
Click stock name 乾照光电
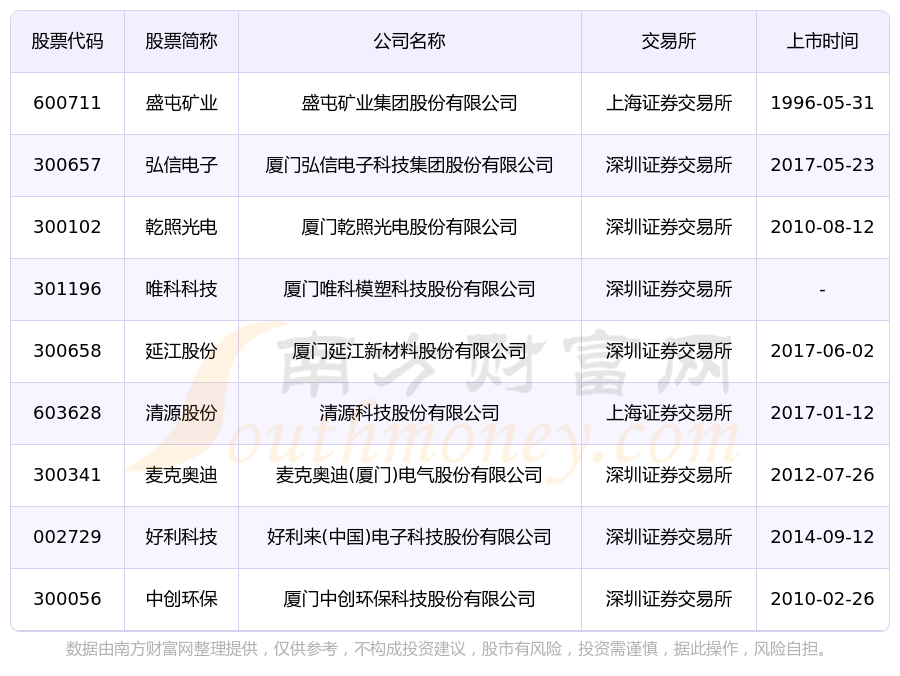click(x=181, y=227)
